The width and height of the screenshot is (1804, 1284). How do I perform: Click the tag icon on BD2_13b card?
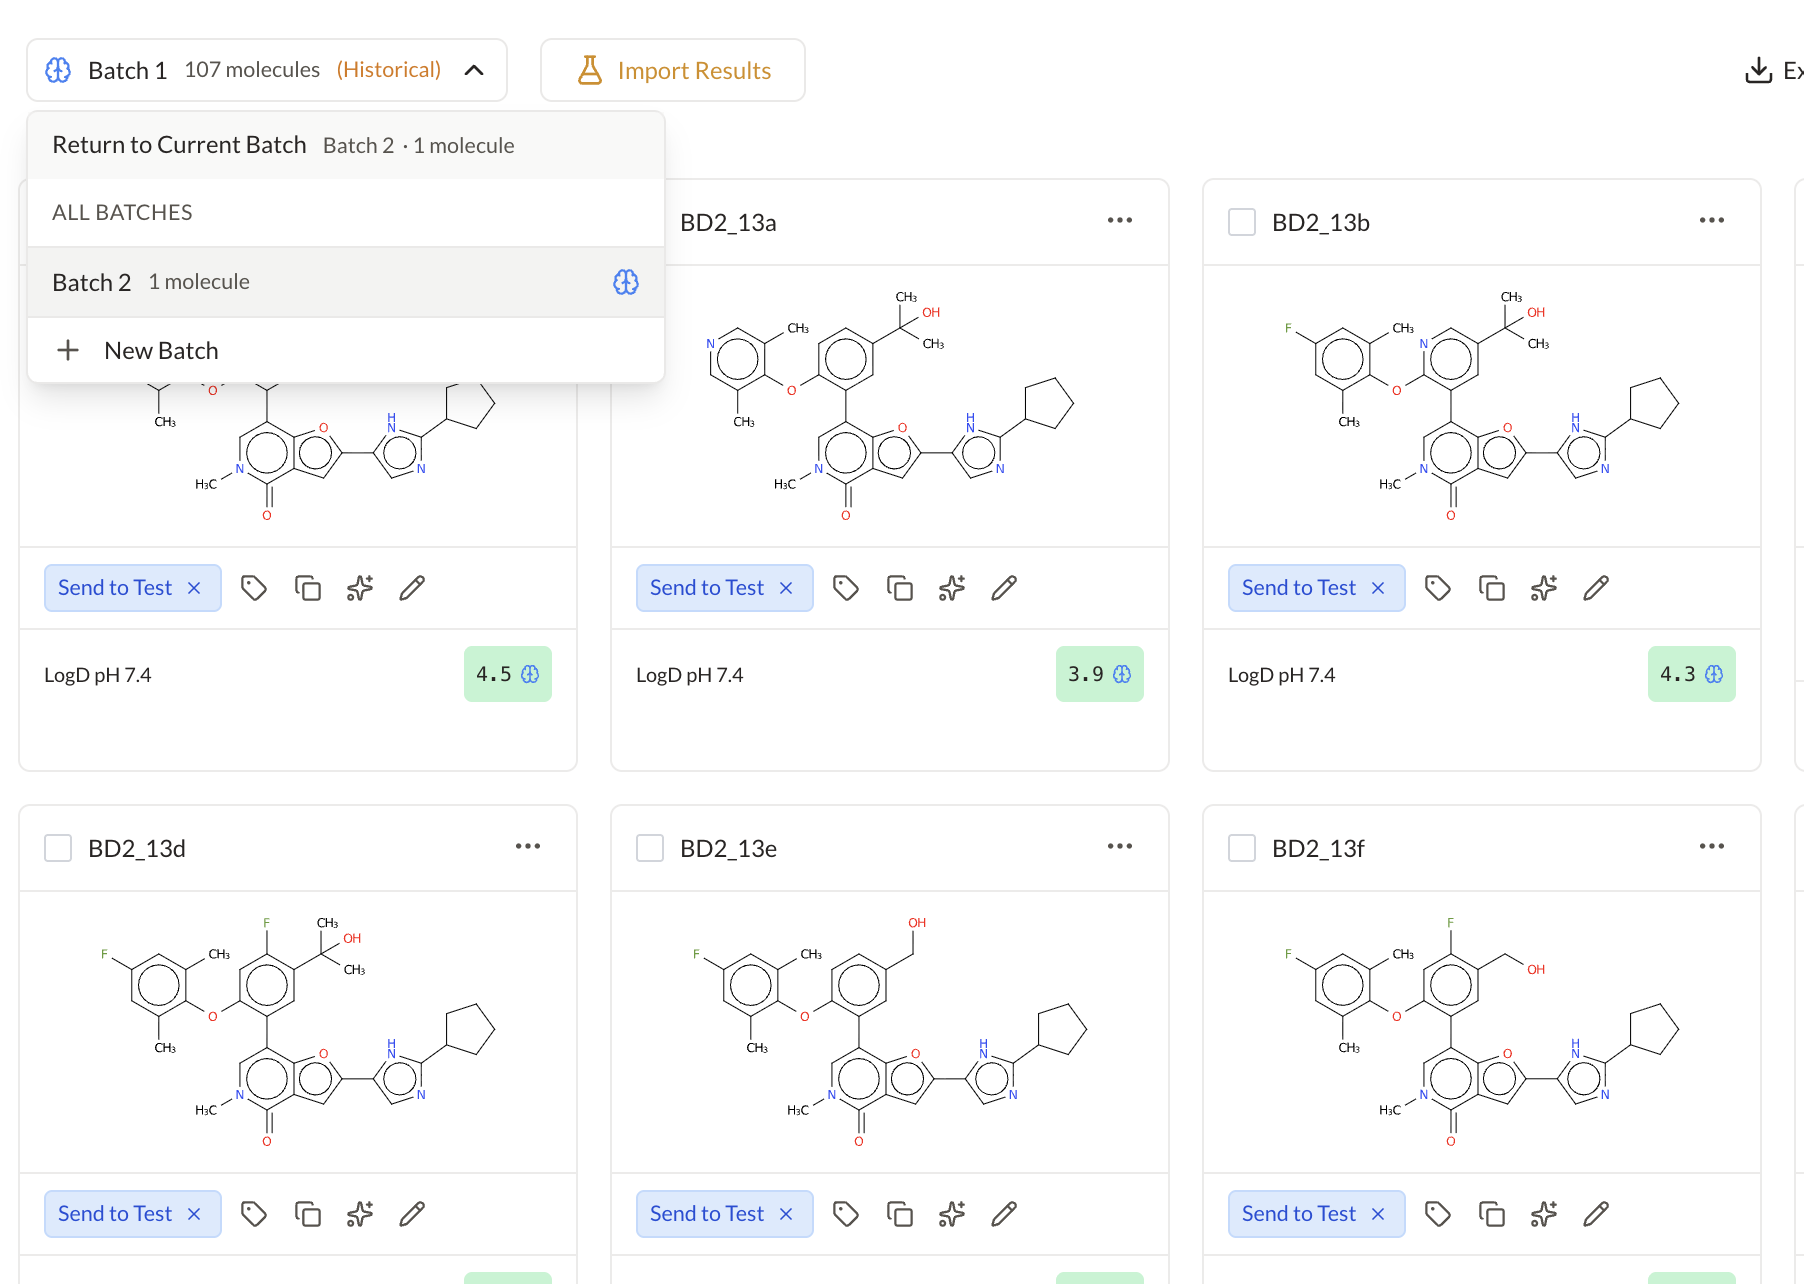(x=1438, y=588)
